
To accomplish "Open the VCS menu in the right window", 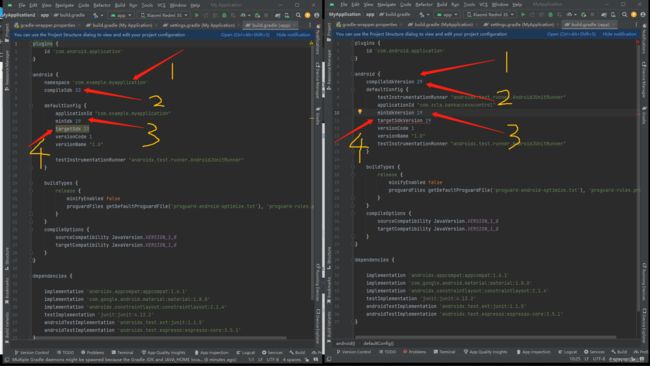I will [x=483, y=5].
